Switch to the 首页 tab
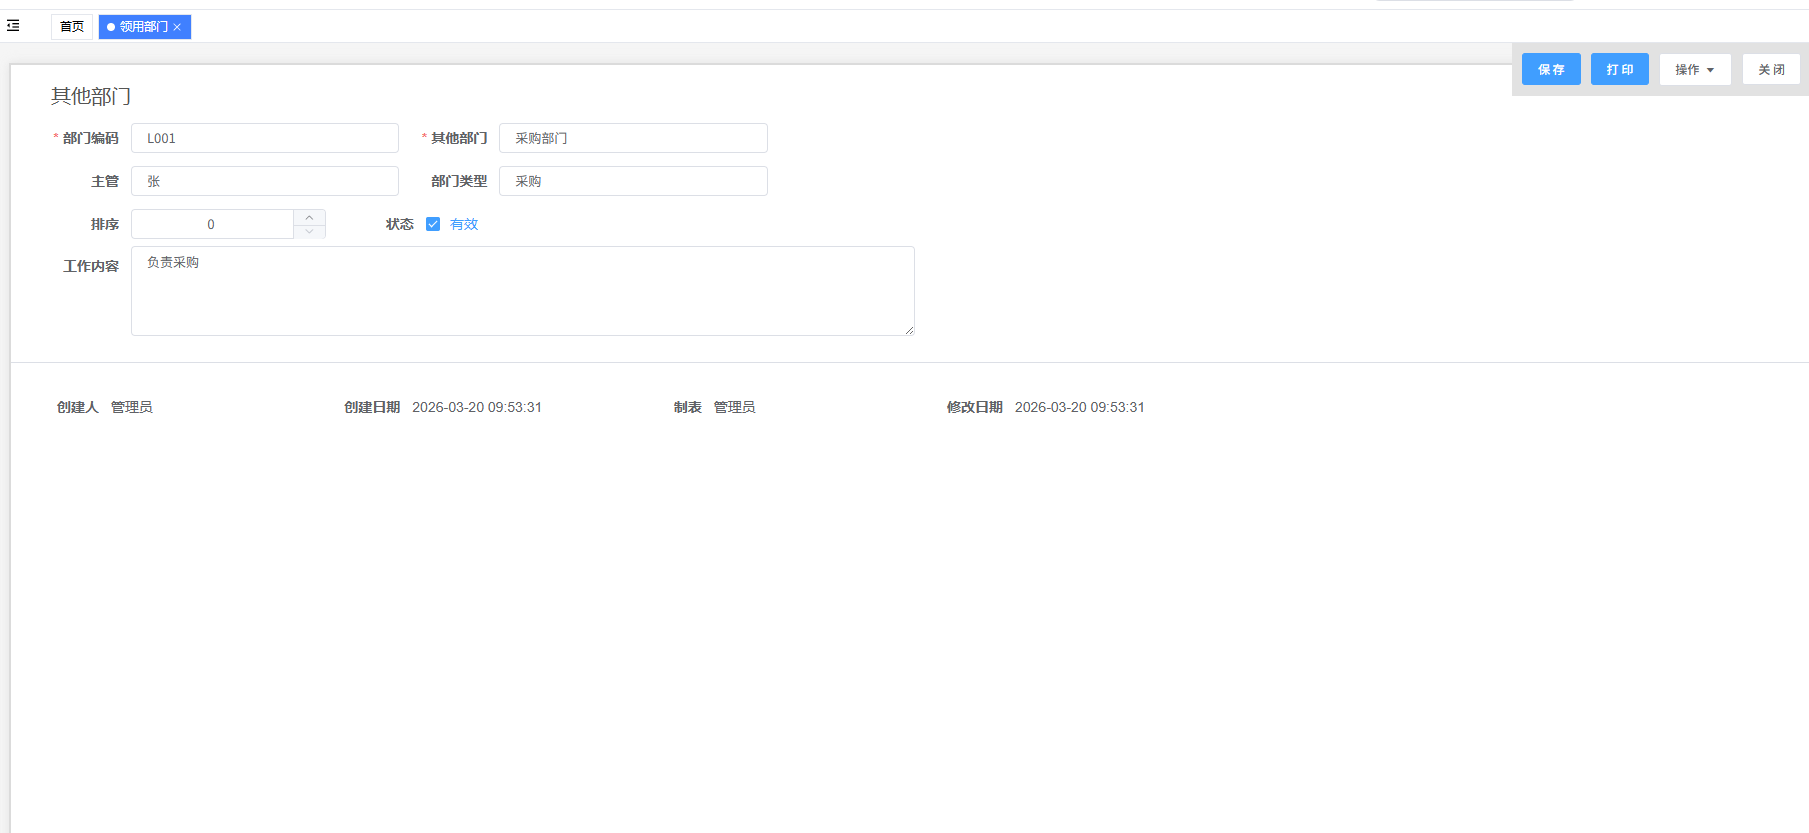This screenshot has height=833, width=1809. (x=72, y=27)
